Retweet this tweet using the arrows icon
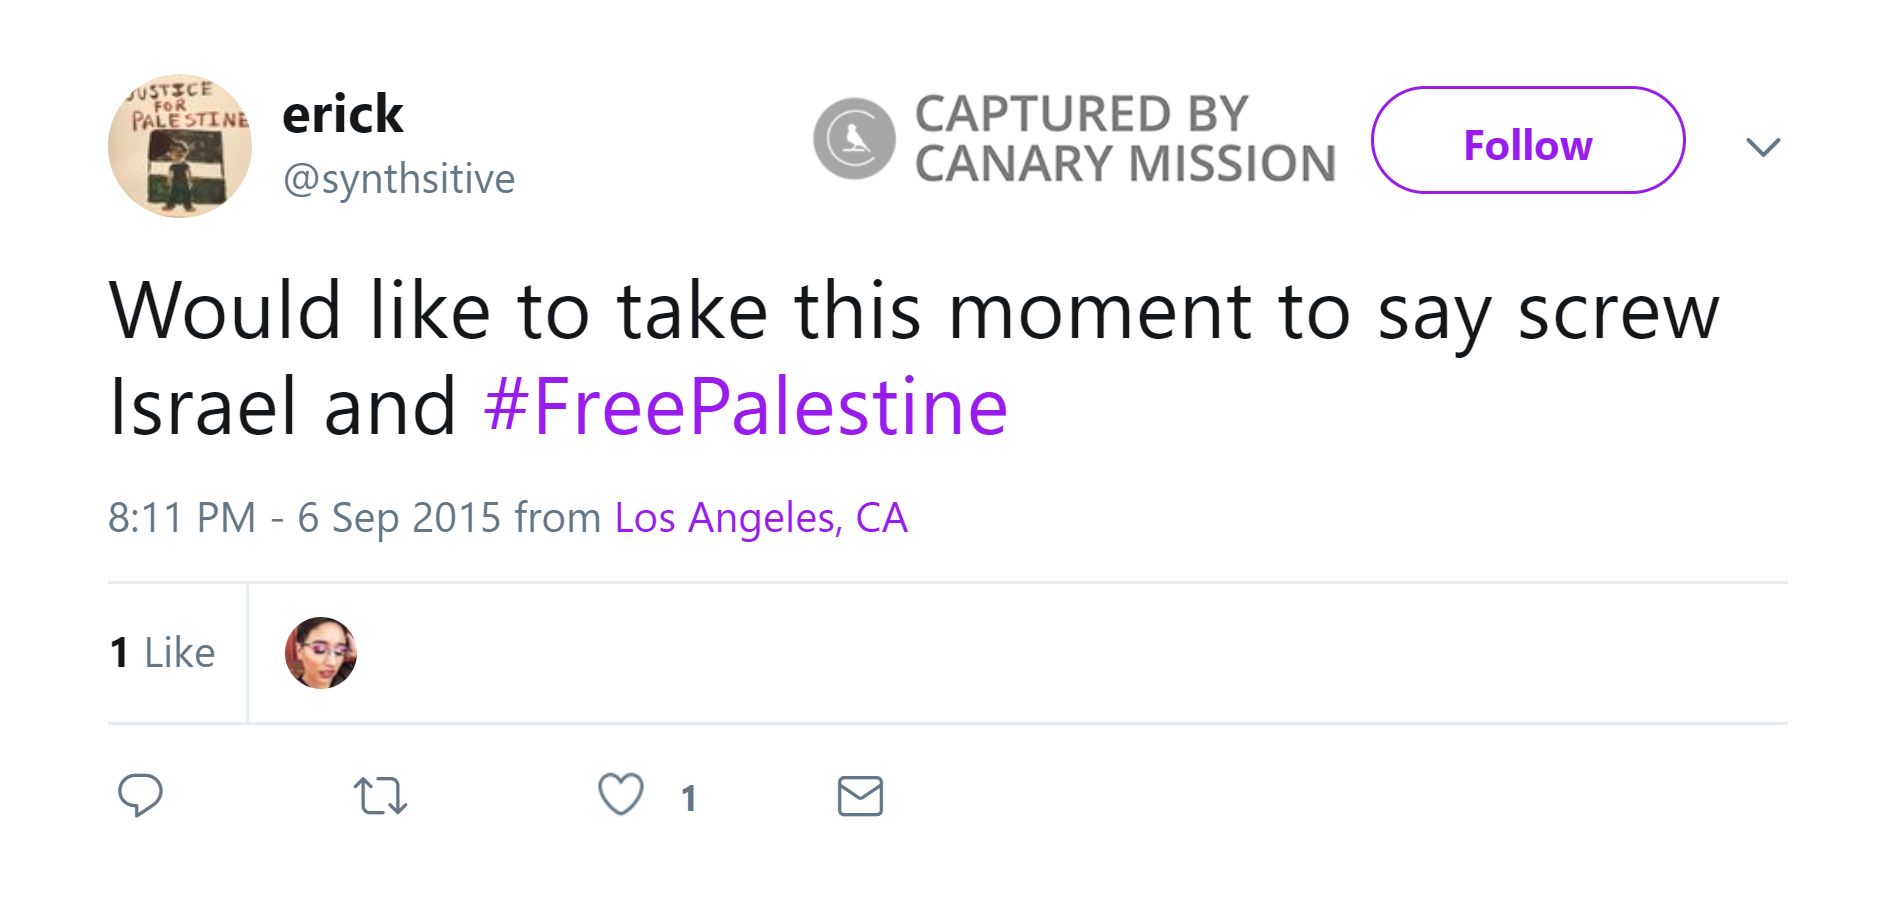This screenshot has height=902, width=1880. [x=380, y=796]
